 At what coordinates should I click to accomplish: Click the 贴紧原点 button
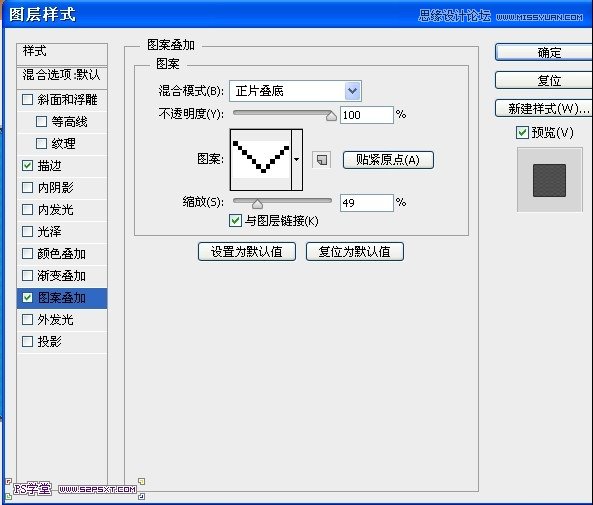[x=388, y=160]
